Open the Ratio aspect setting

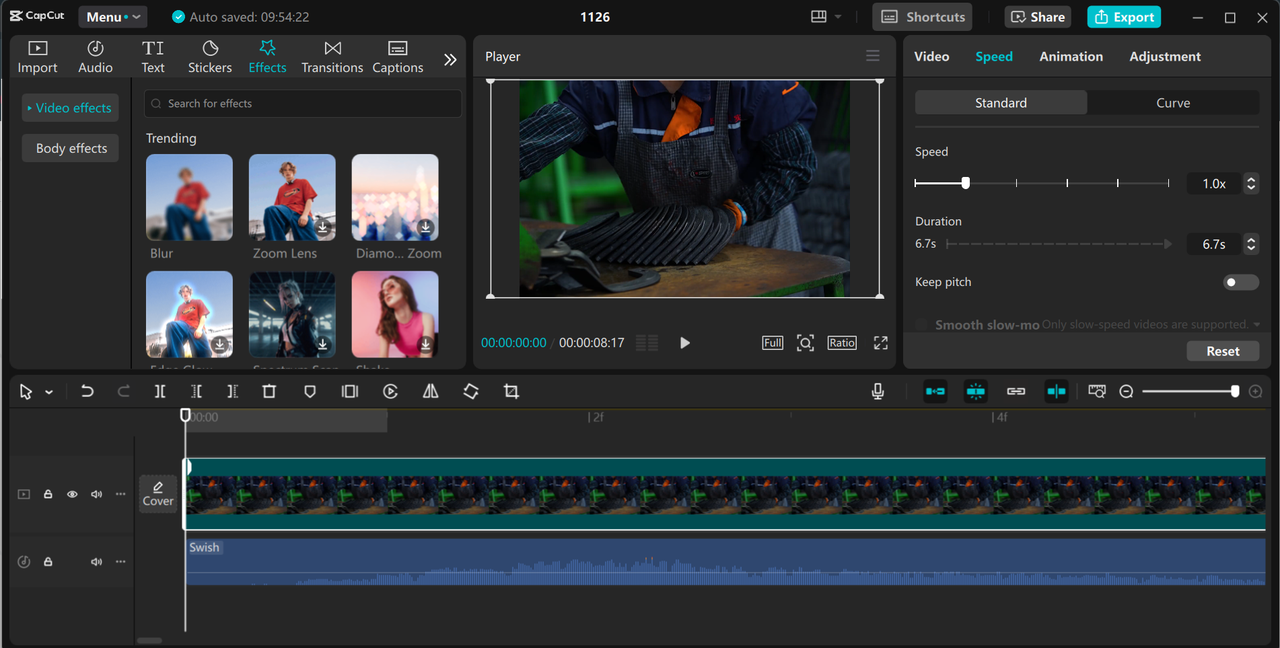click(842, 343)
